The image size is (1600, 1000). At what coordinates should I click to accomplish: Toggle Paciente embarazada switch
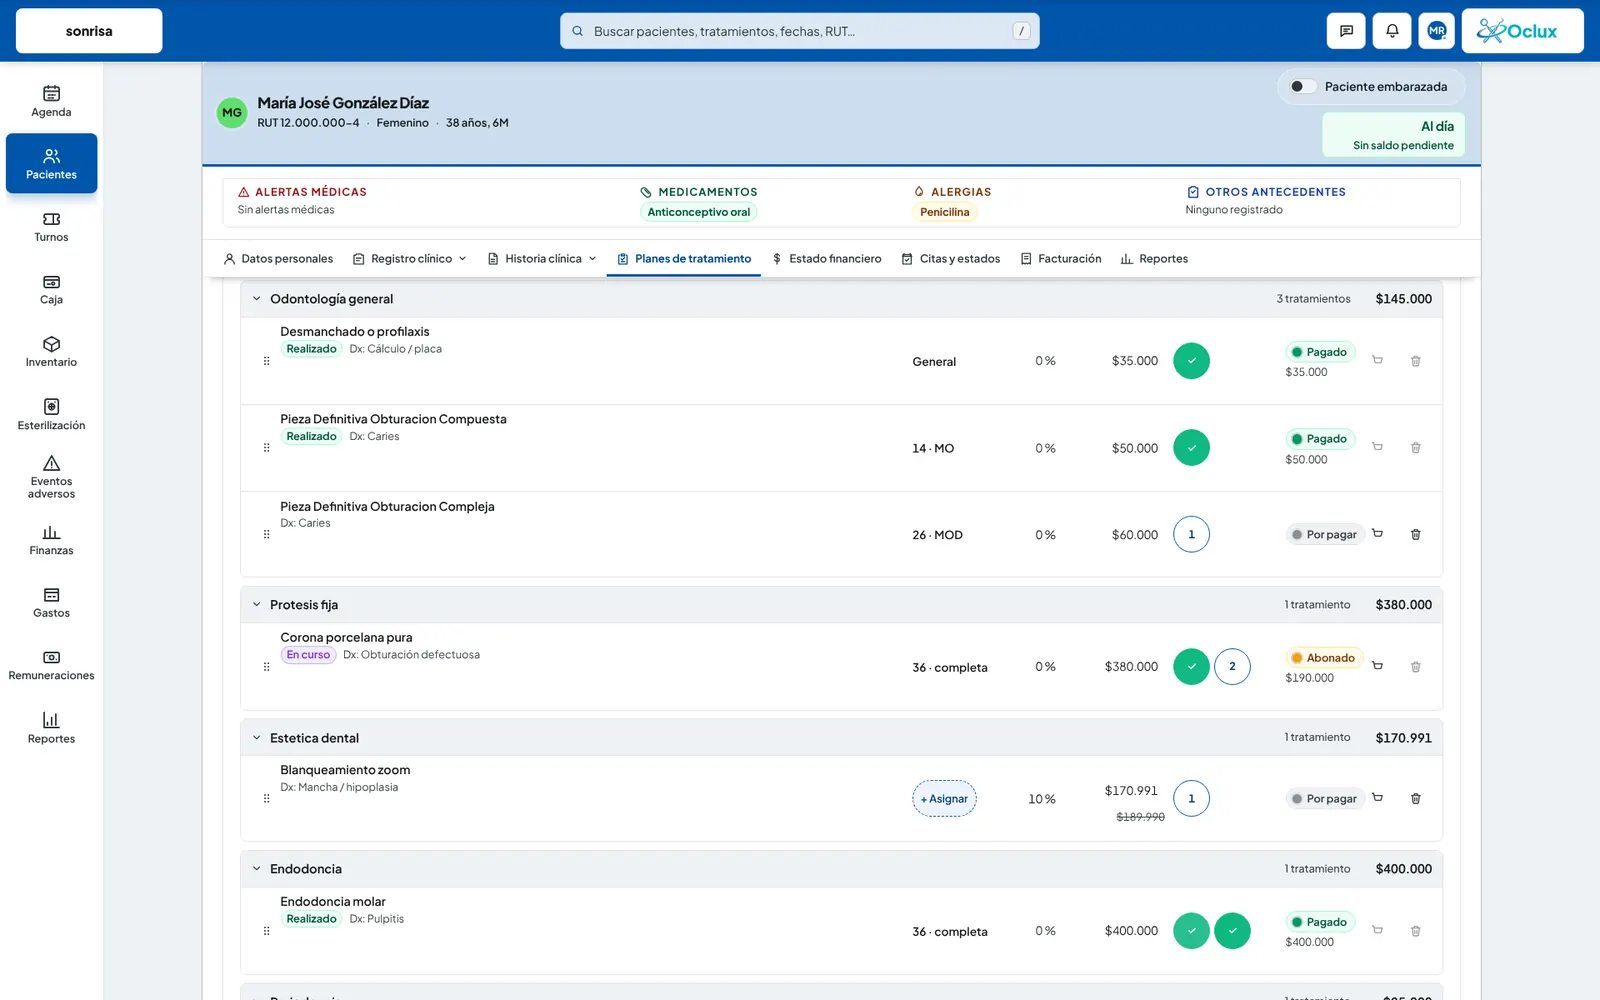tap(1302, 86)
